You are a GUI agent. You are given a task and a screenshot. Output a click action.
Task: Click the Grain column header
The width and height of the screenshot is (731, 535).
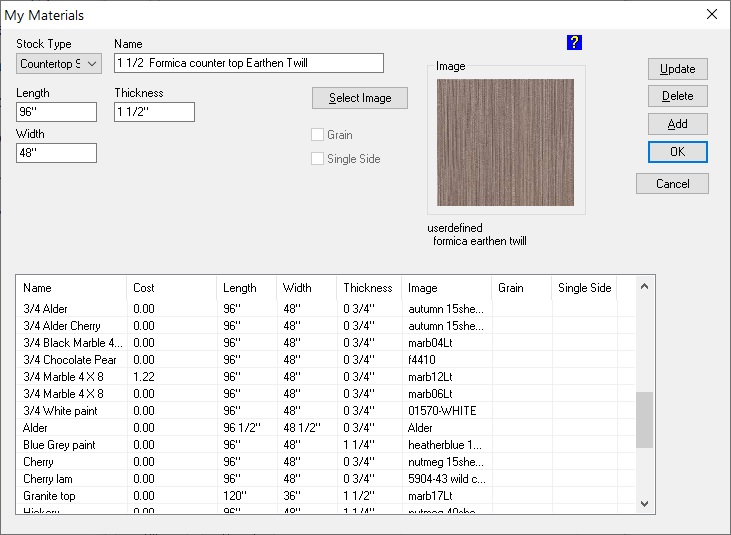(x=522, y=288)
